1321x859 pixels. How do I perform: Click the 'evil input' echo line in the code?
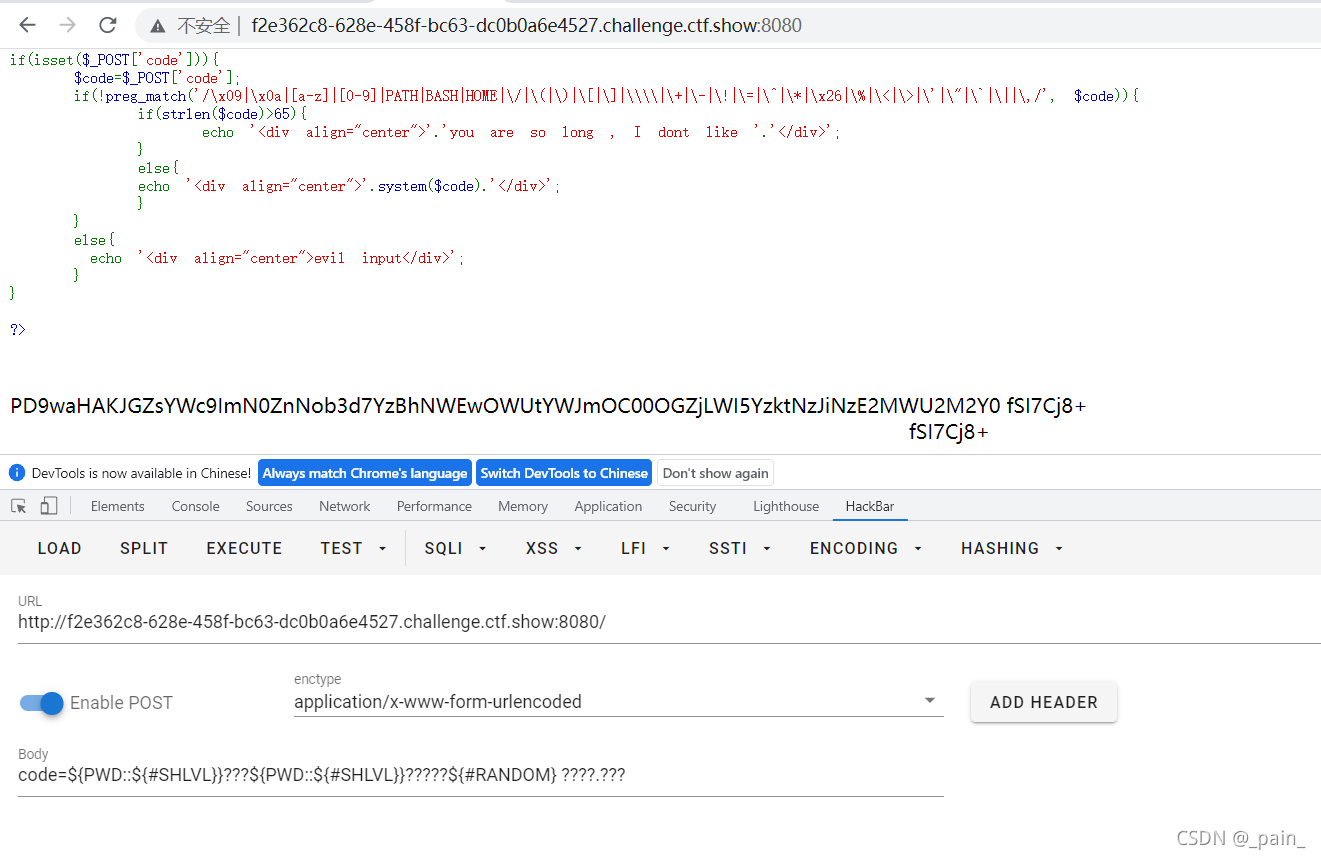pos(277,258)
